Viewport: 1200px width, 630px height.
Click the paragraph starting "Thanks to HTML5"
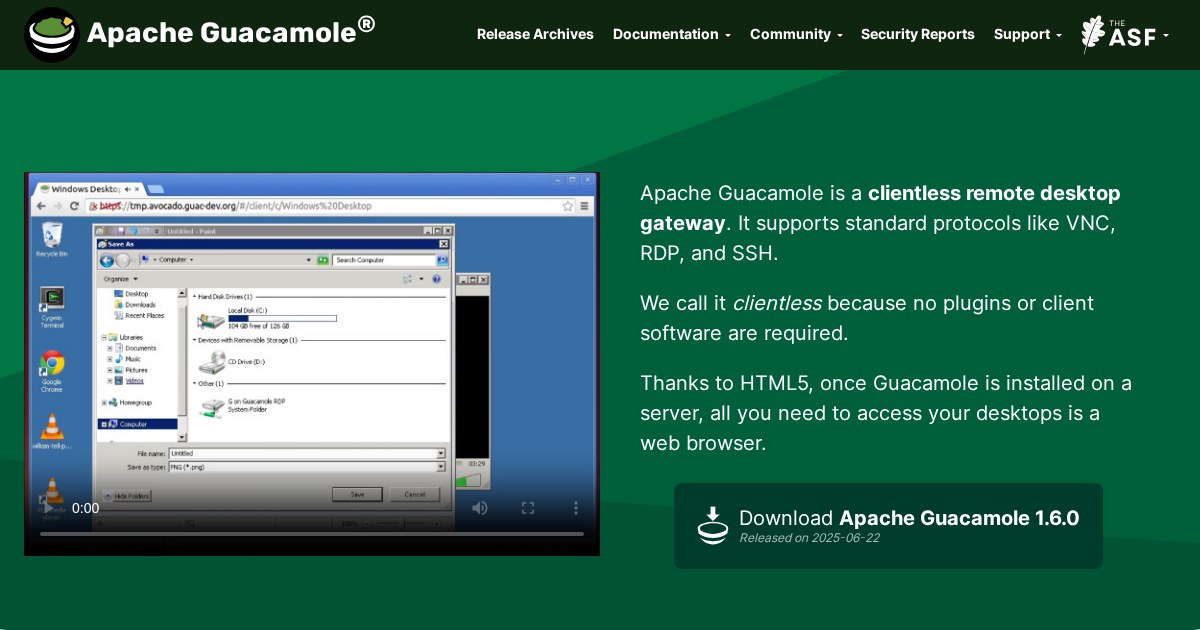click(886, 413)
